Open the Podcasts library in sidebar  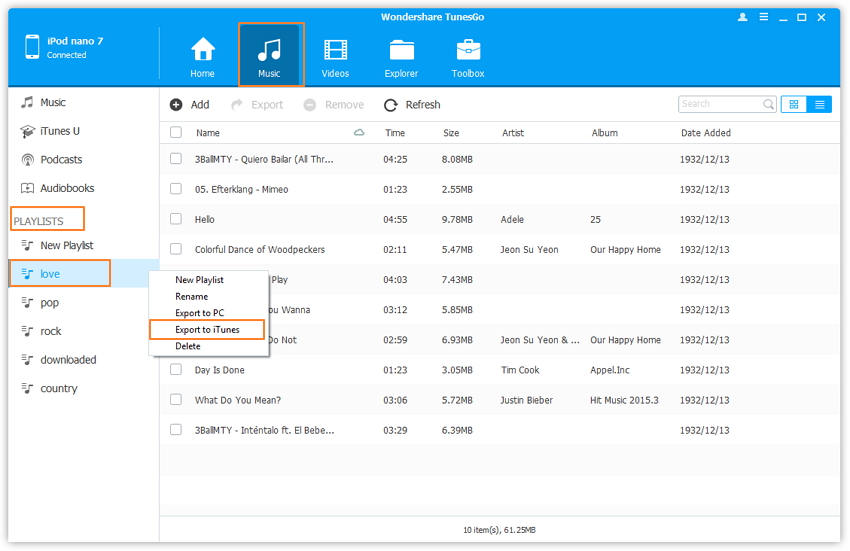click(x=61, y=160)
